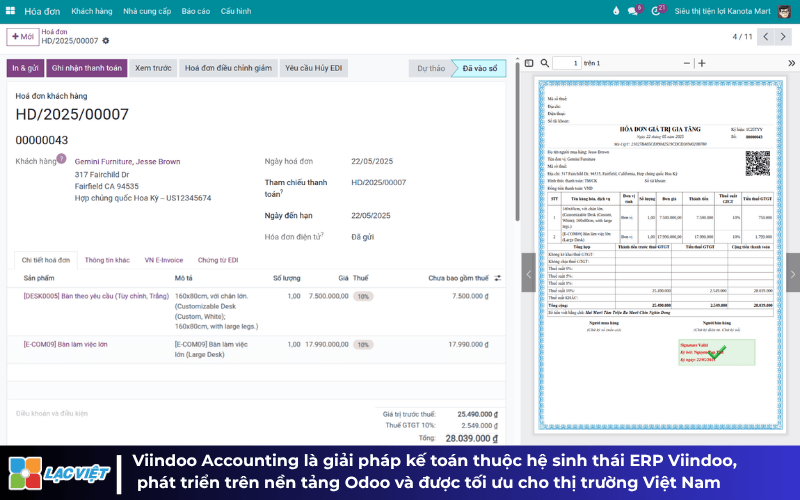Click Hoá đơn điều chỉnh giảm button

tap(228, 68)
